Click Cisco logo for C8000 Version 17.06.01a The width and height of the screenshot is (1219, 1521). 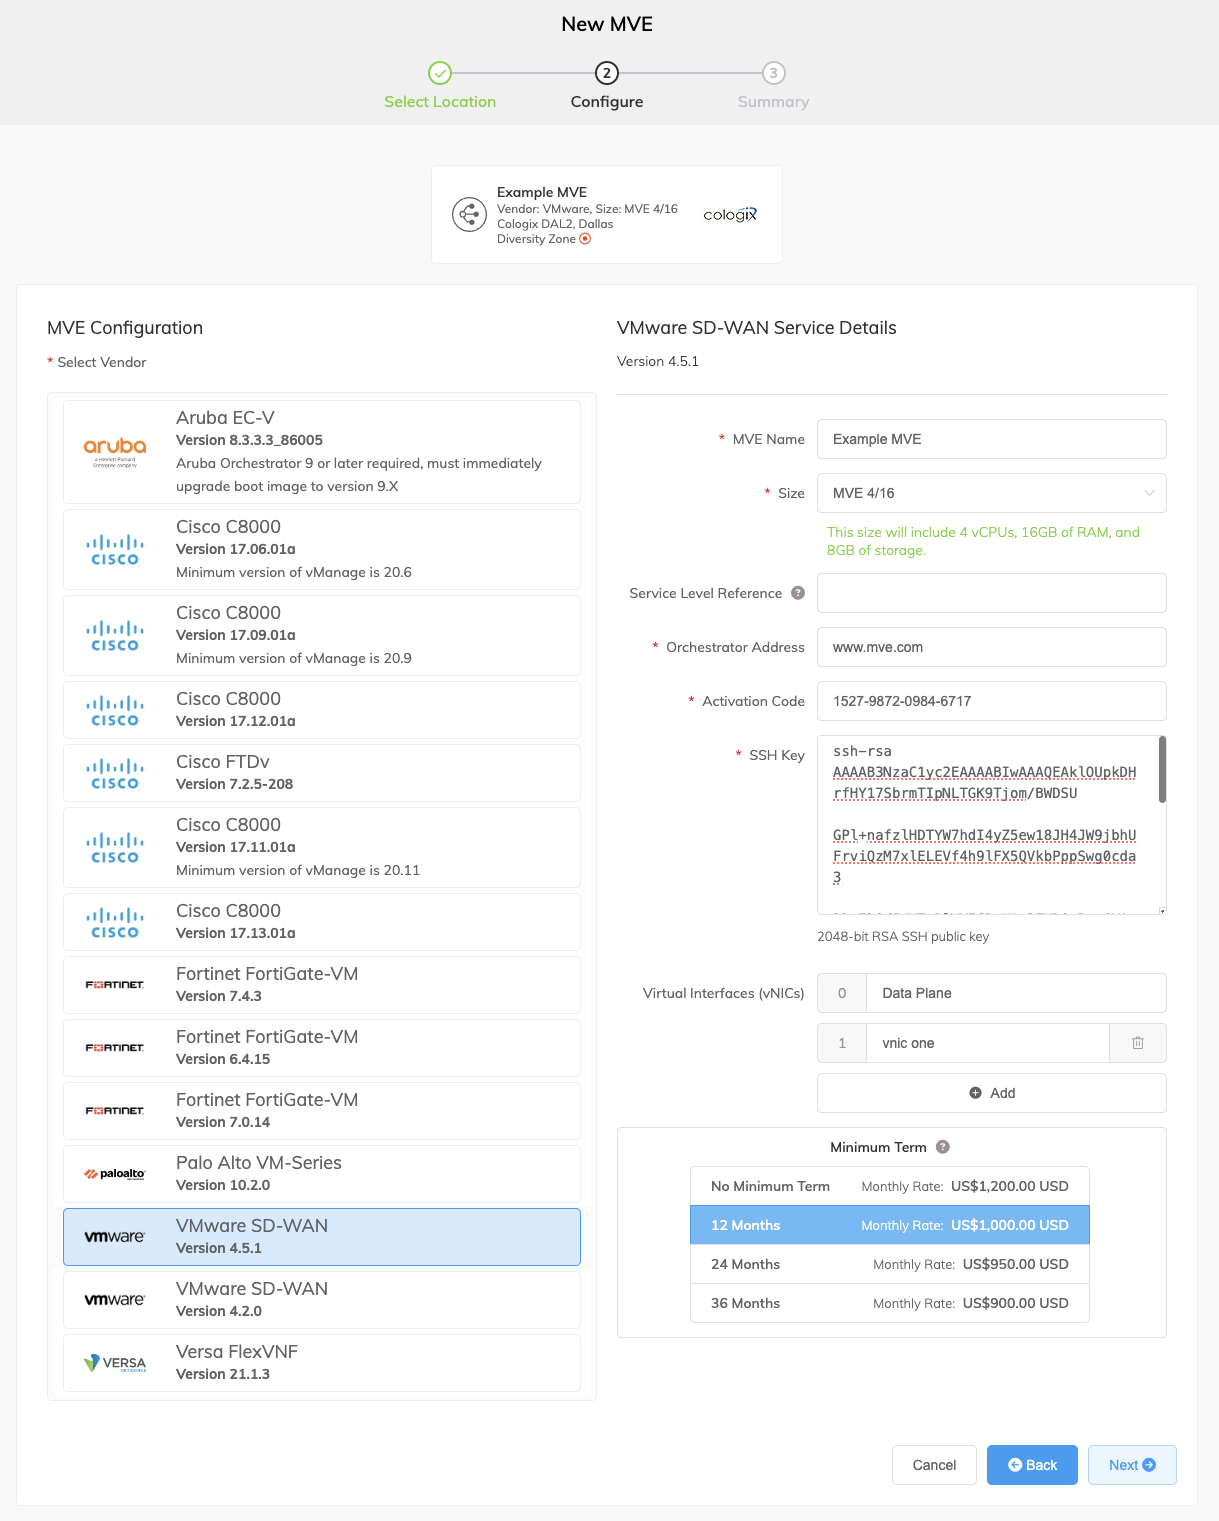(x=115, y=550)
